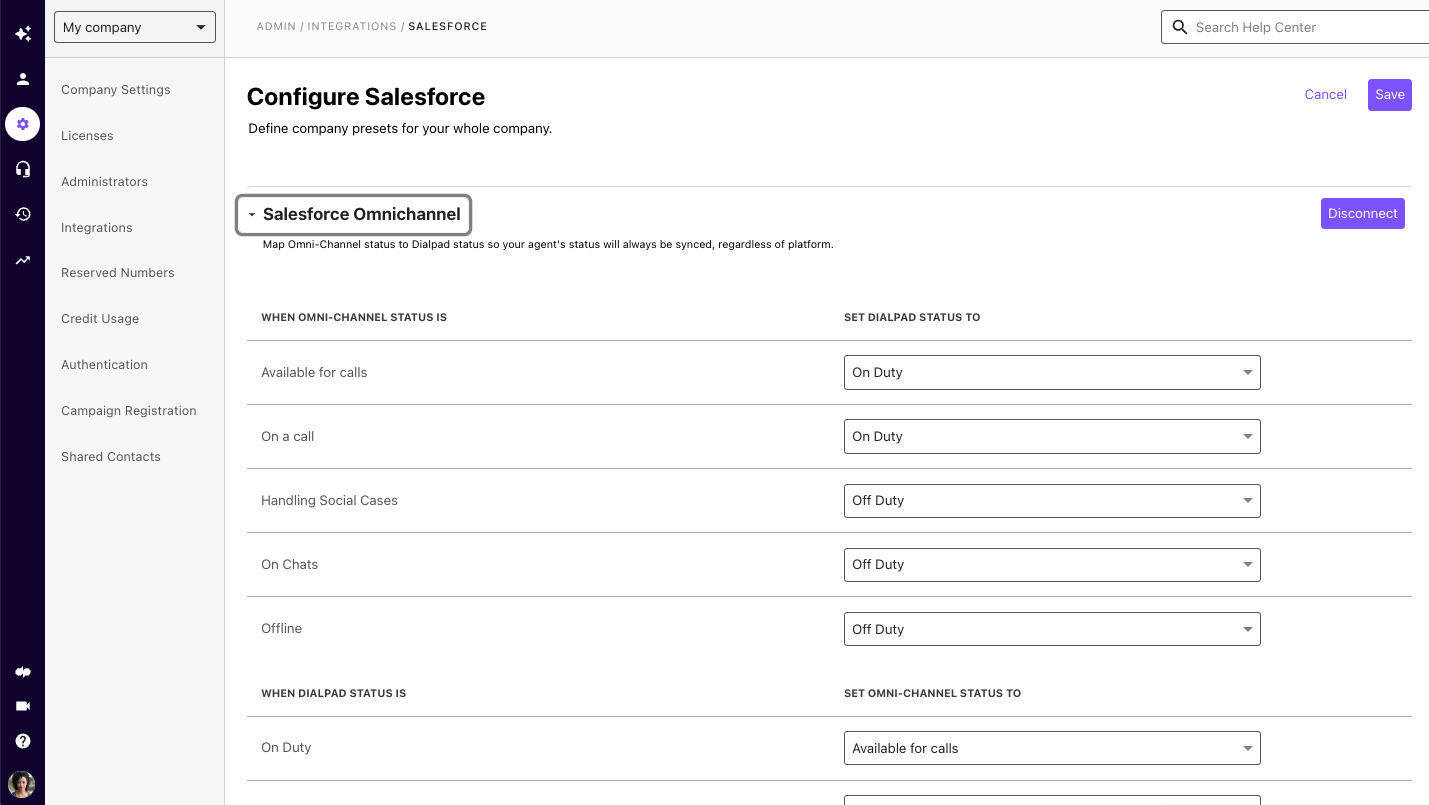Open Dialpad Ai sparkle icon in sidebar

point(22,33)
